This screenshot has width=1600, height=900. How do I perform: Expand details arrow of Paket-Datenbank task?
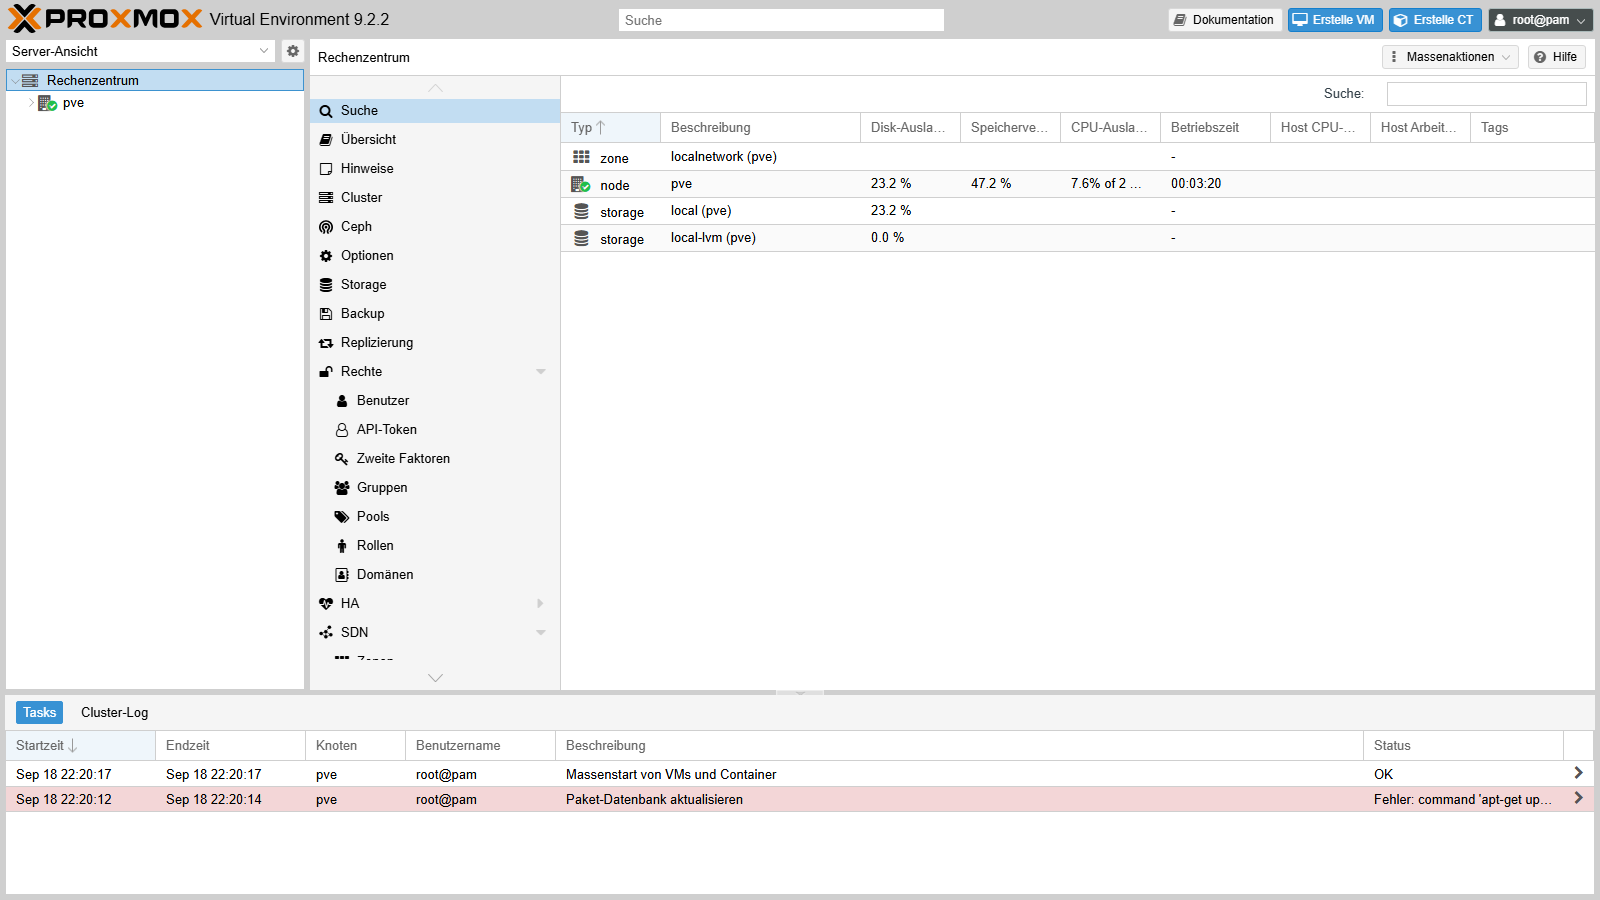[x=1578, y=798]
